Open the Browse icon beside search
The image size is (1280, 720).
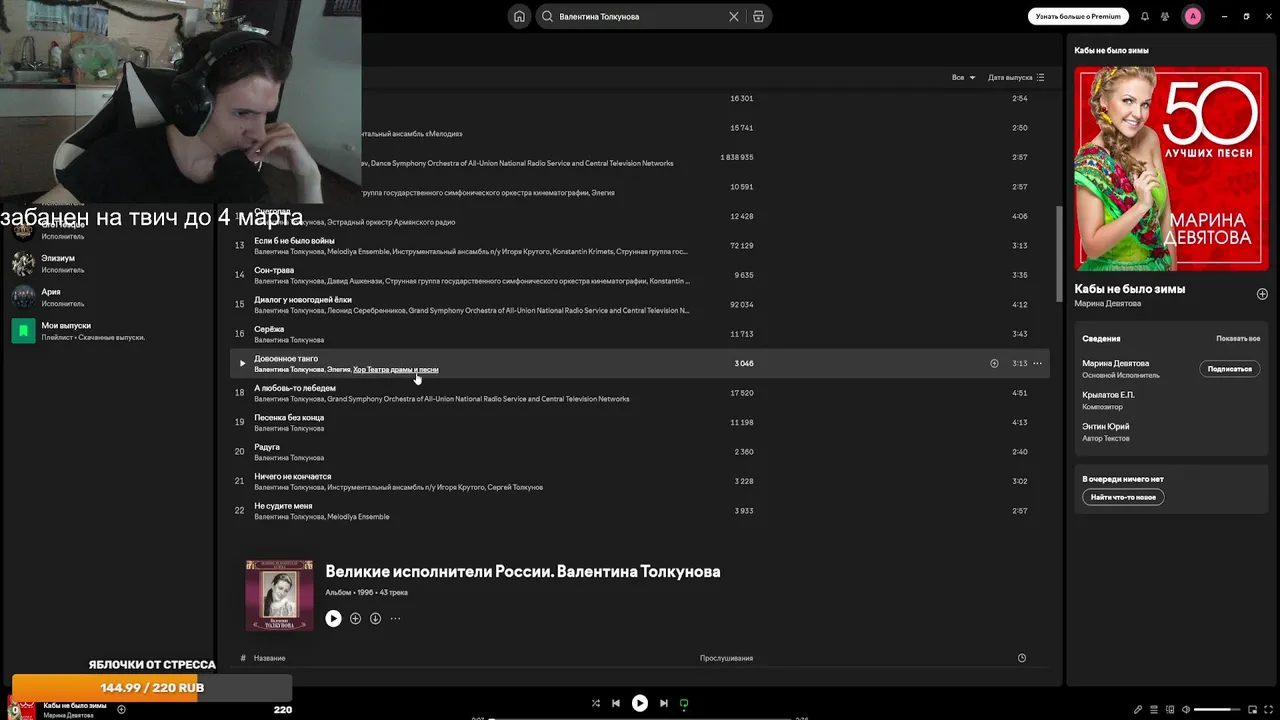(x=758, y=16)
